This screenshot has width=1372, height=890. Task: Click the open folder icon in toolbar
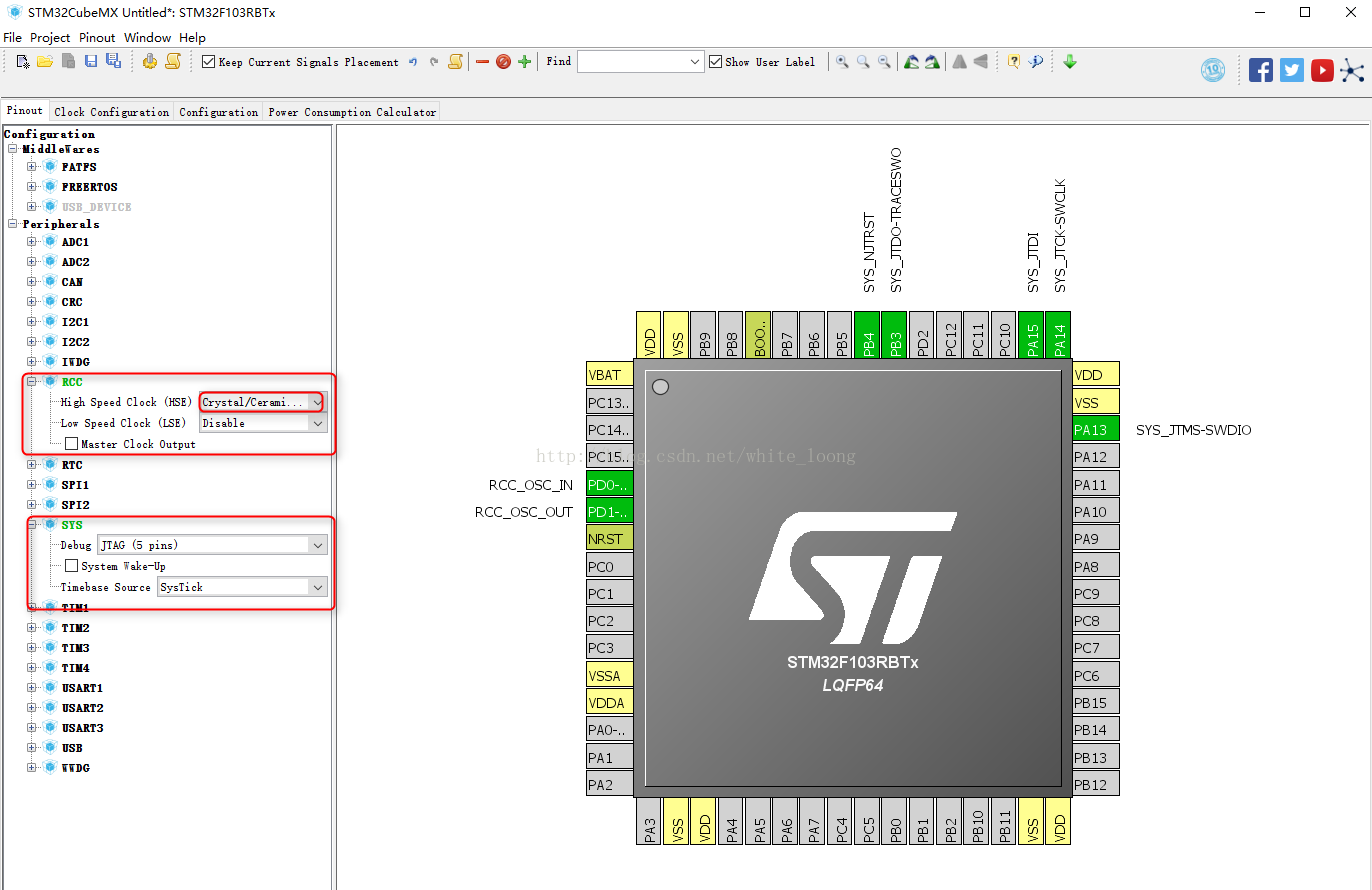(x=45, y=62)
